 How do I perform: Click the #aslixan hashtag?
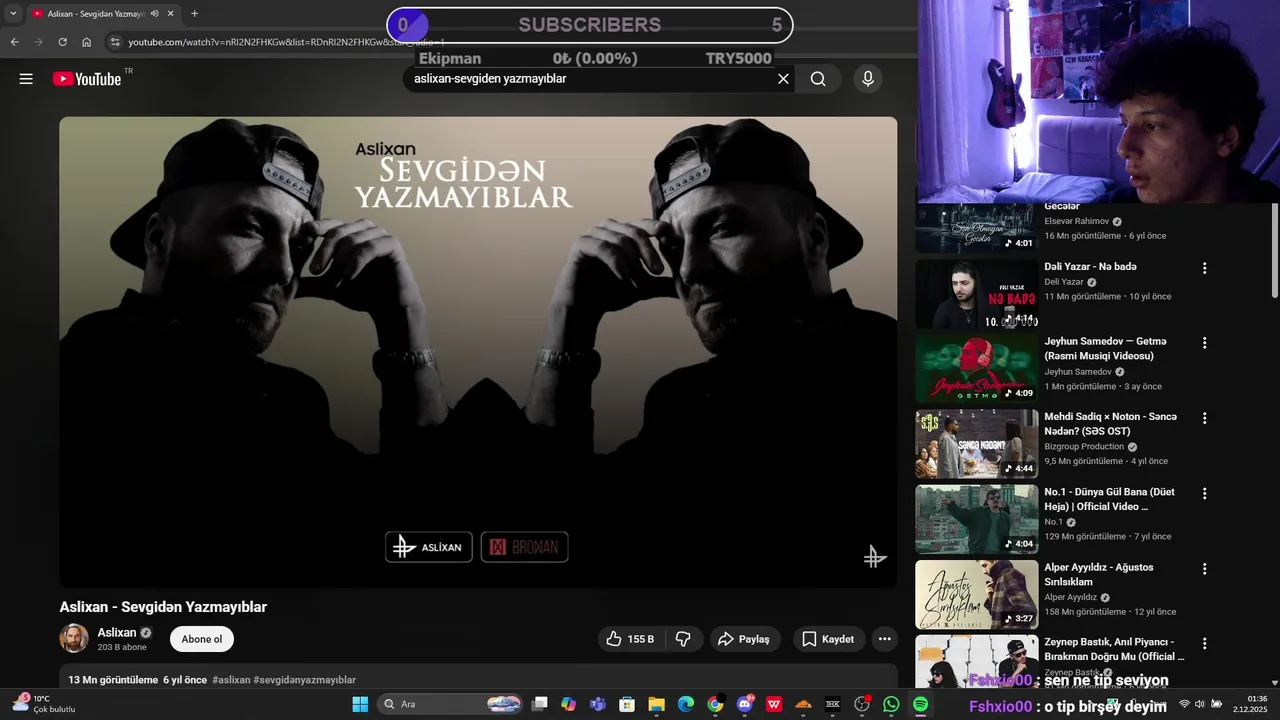click(231, 680)
